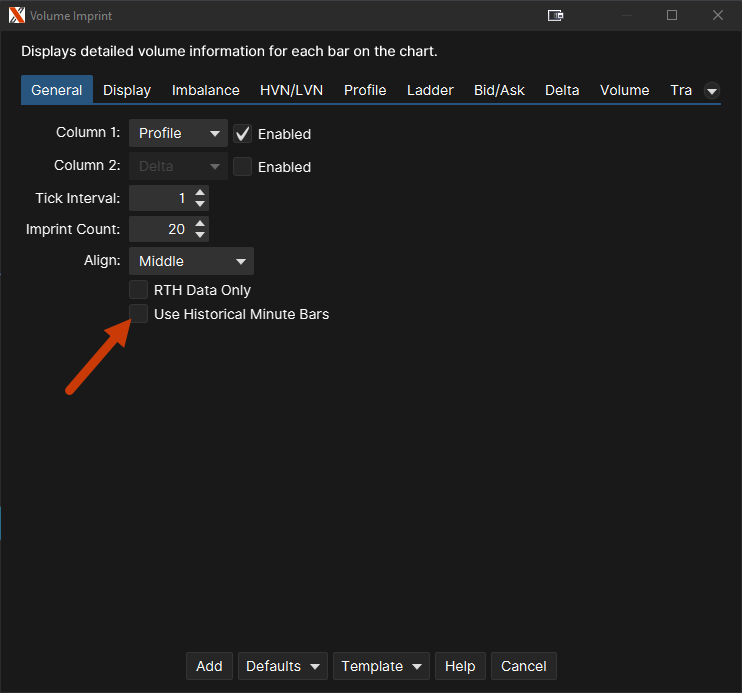The image size is (742, 693).
Task: Switch to the Imbalance tab
Action: pyautogui.click(x=205, y=90)
